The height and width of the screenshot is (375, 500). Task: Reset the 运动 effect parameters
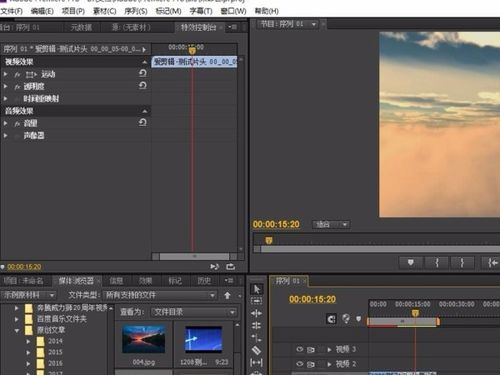[x=143, y=73]
